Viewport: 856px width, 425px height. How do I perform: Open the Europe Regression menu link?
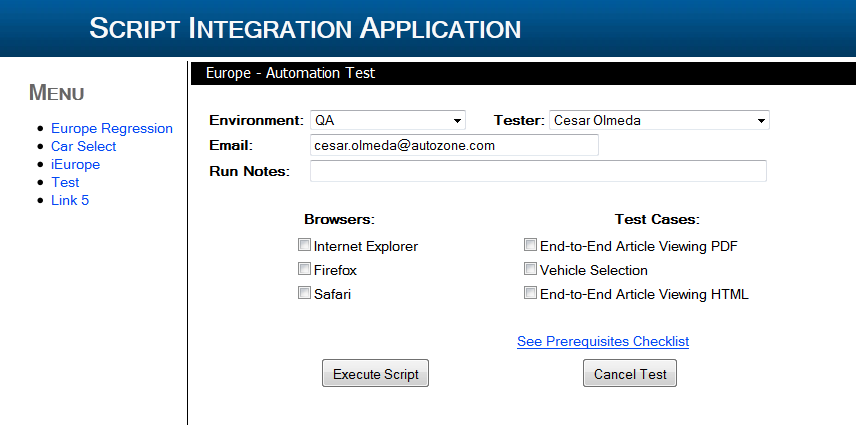(x=111, y=128)
